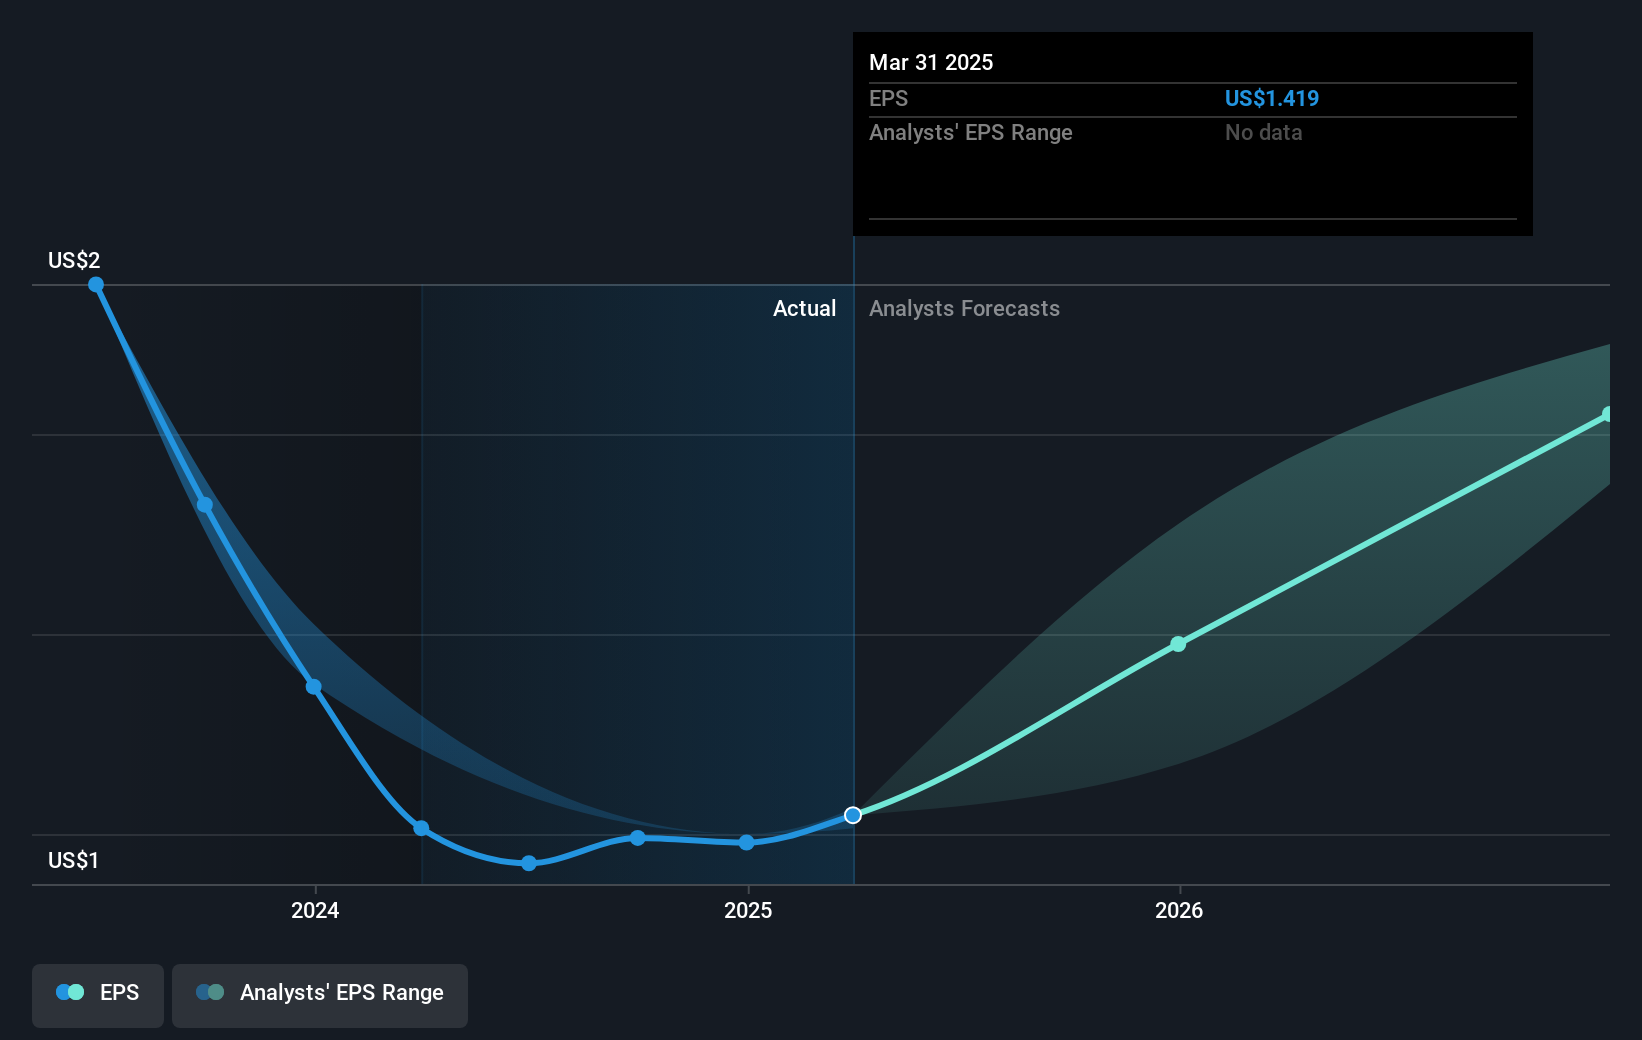The image size is (1642, 1040).
Task: Click the 2026 x-axis label
Action: click(1179, 910)
